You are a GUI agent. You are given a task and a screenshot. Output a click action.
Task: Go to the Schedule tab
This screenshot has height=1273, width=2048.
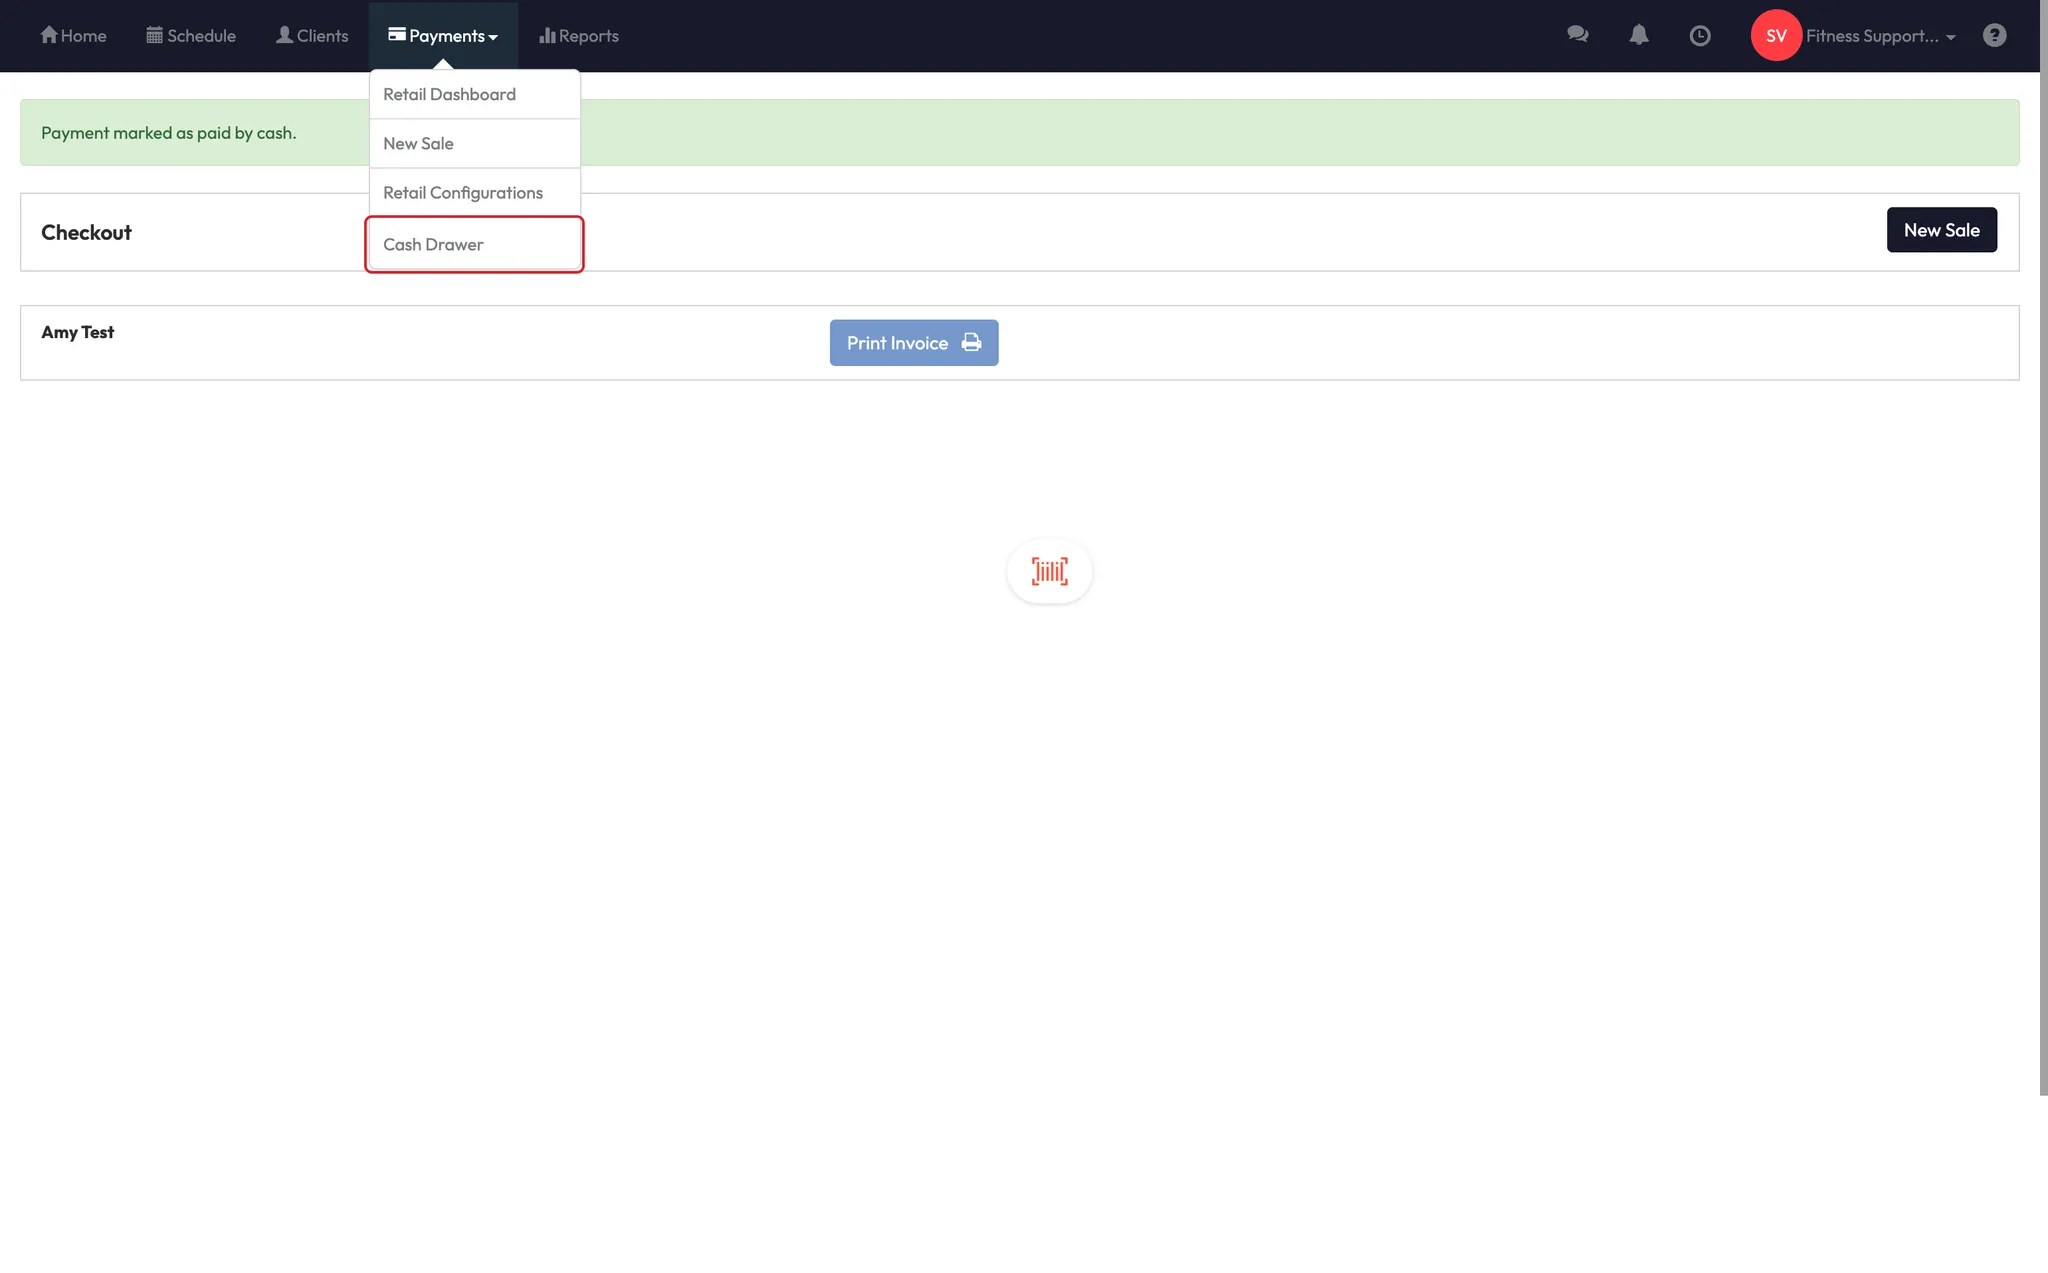pyautogui.click(x=191, y=36)
